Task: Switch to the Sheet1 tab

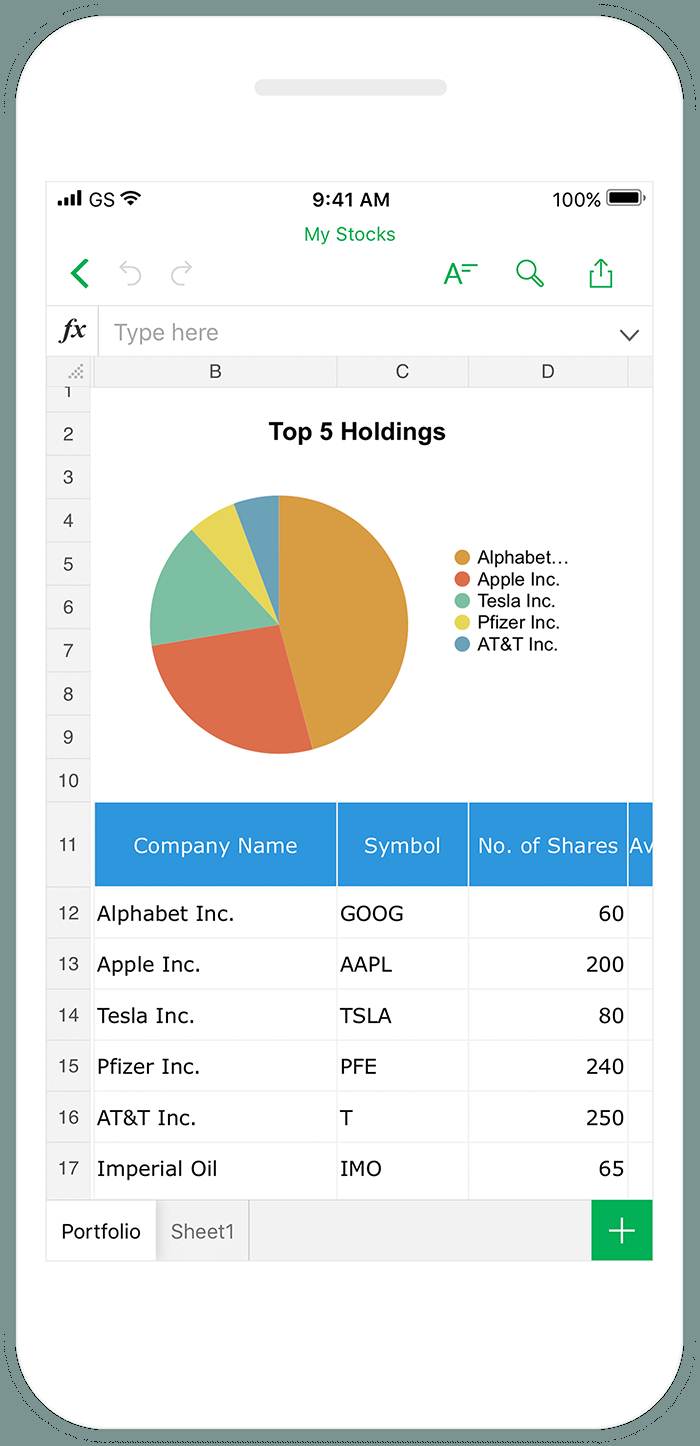Action: click(202, 1231)
